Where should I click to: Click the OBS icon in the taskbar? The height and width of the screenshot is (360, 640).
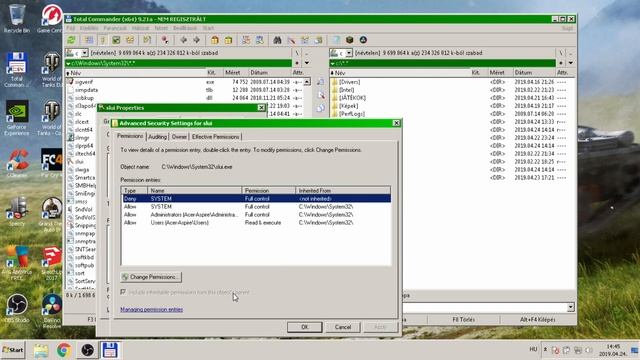[x=87, y=350]
